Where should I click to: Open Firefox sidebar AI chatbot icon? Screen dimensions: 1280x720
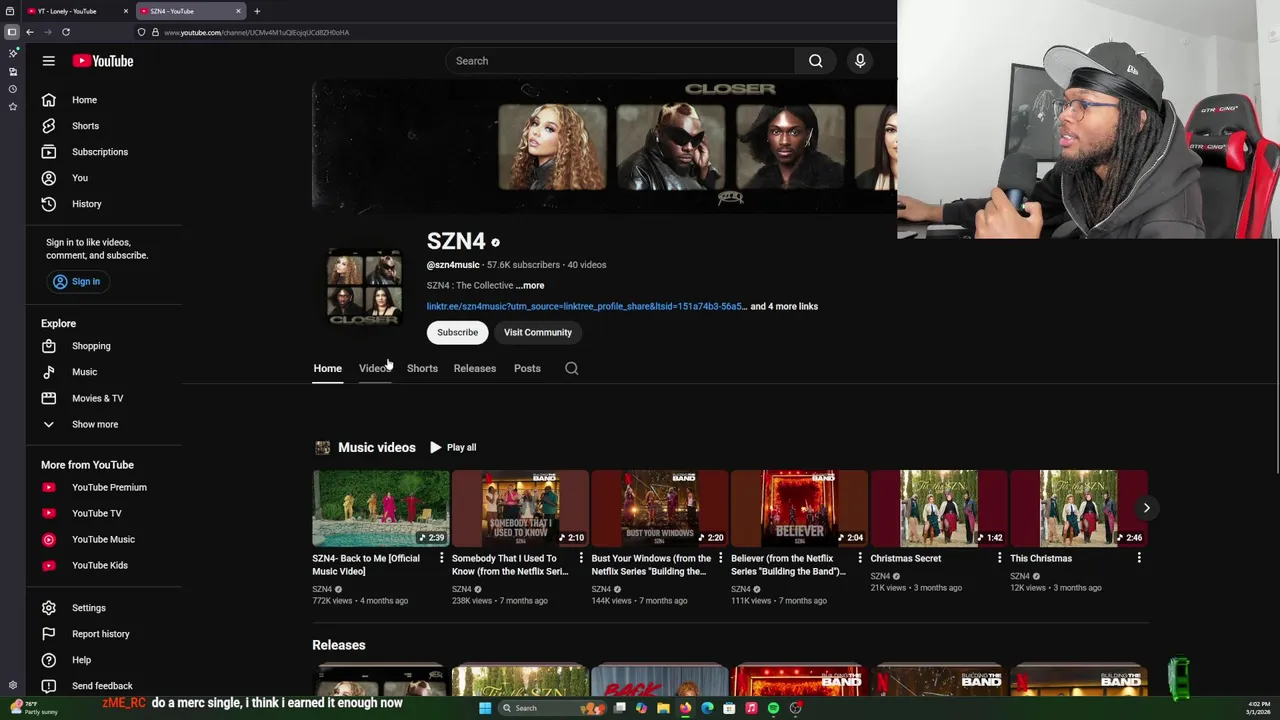coord(12,53)
